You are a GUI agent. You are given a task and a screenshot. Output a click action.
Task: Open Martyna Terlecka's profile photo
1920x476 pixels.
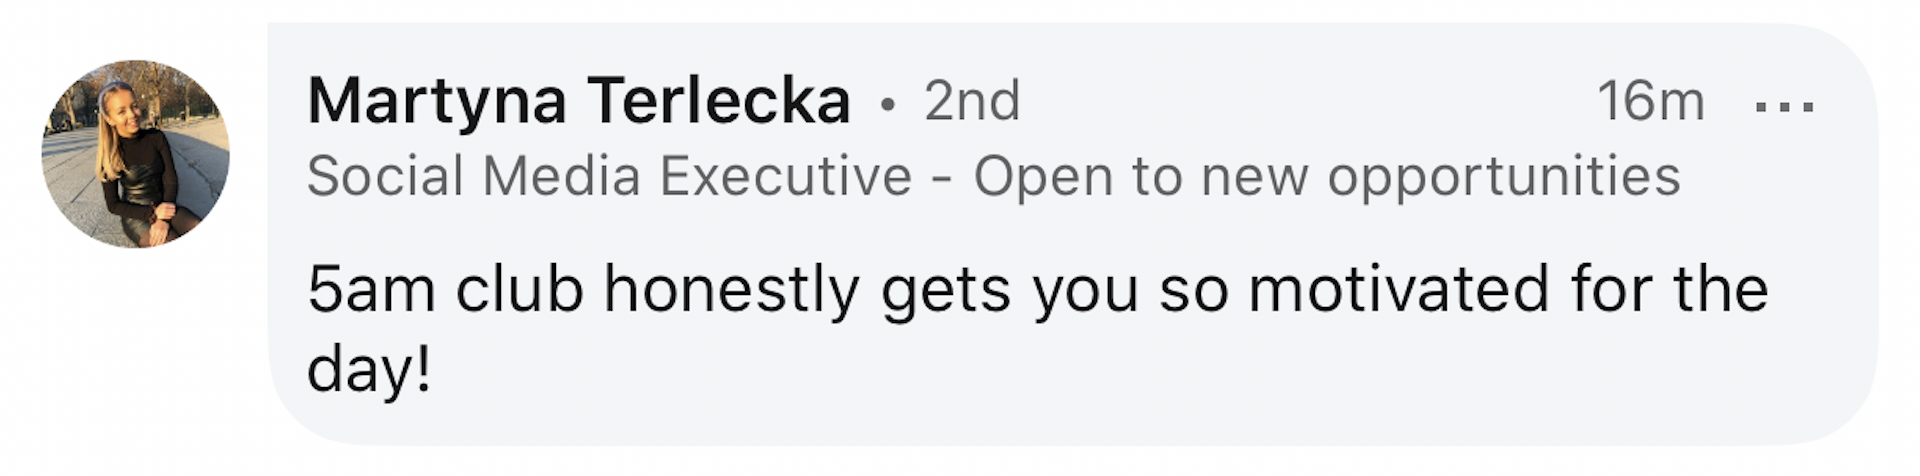tap(135, 153)
